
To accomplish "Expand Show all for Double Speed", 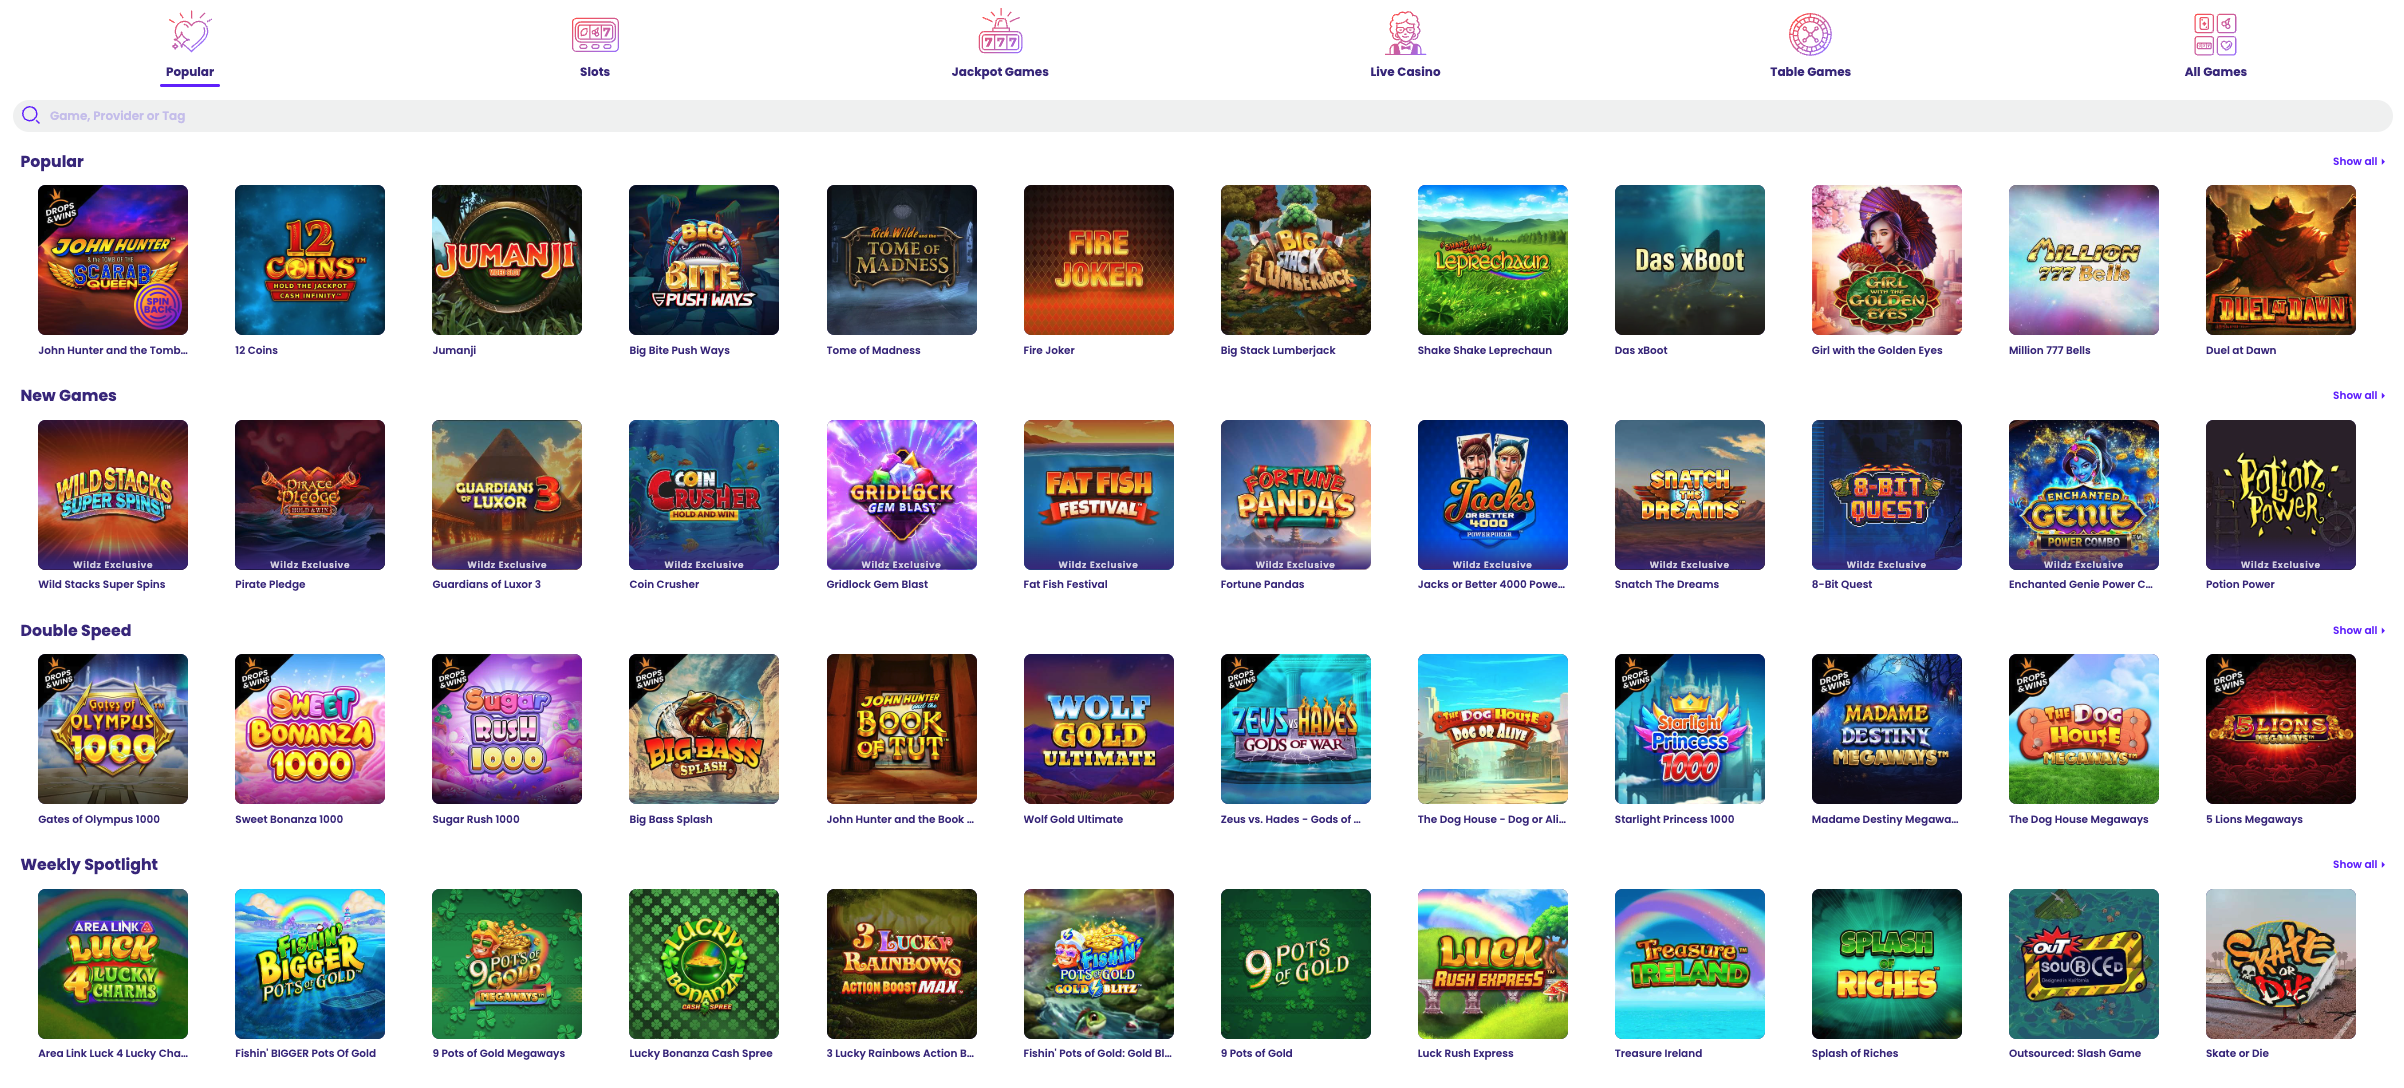I will coord(2358,630).
